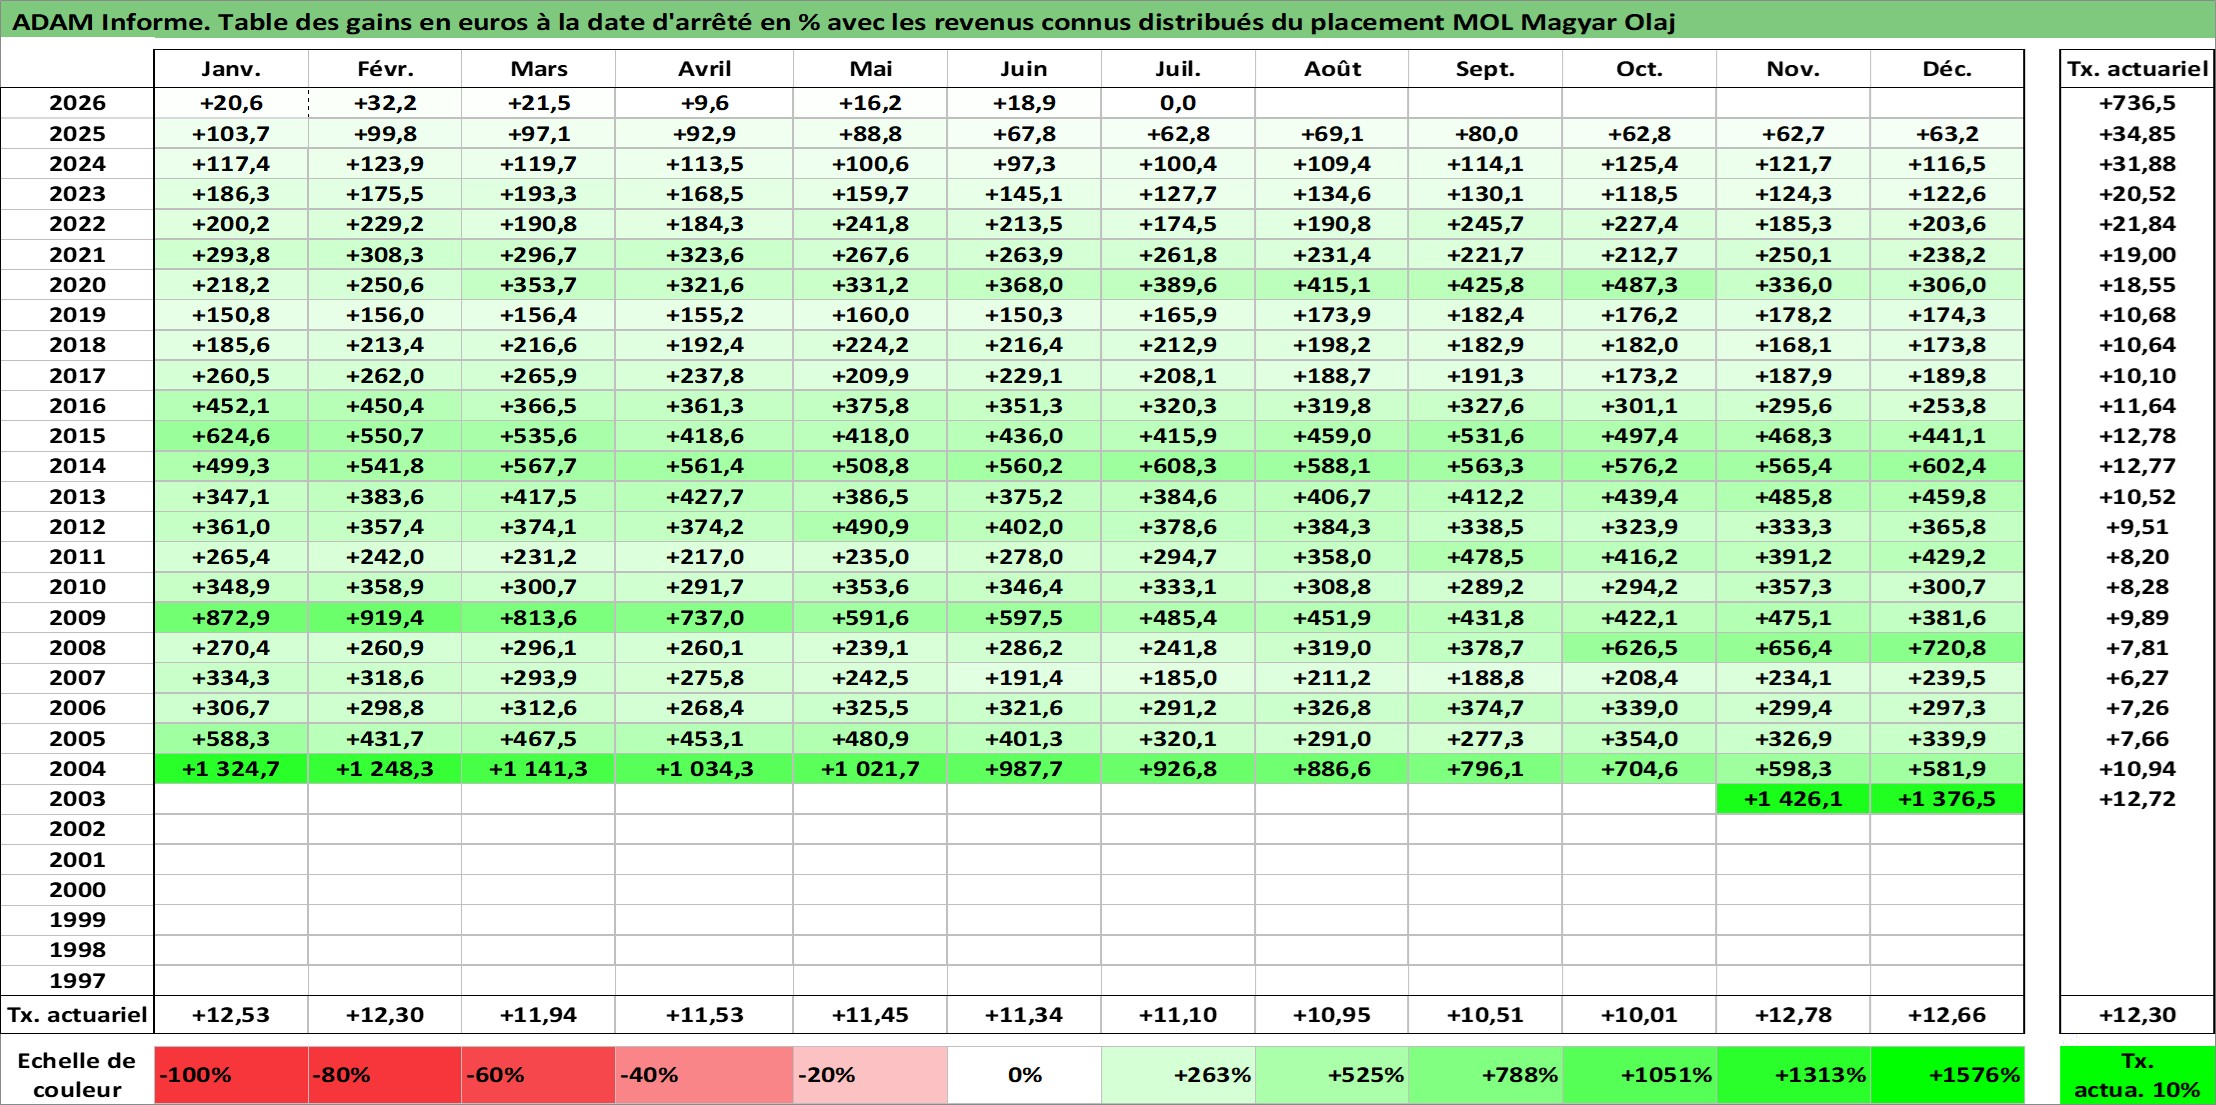The height and width of the screenshot is (1105, 2216).
Task: Click cell +125,4 in row 2024
Action: (1639, 164)
